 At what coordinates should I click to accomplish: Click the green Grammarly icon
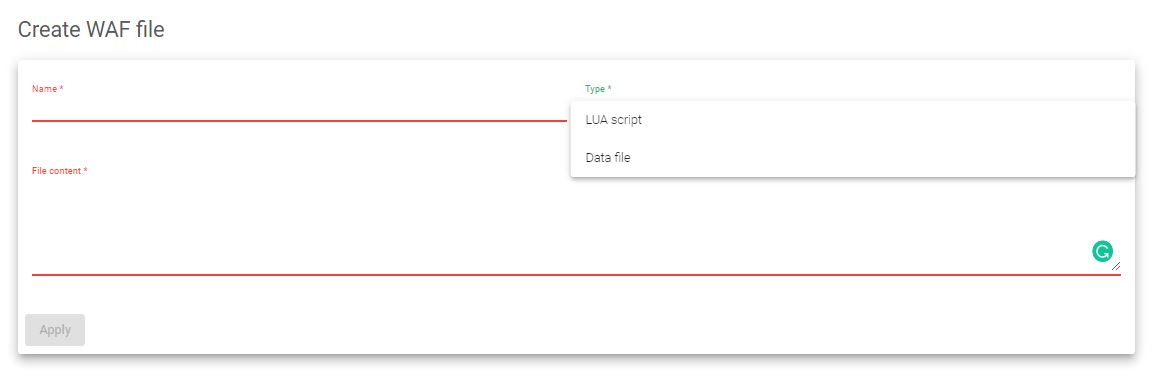pos(1102,251)
